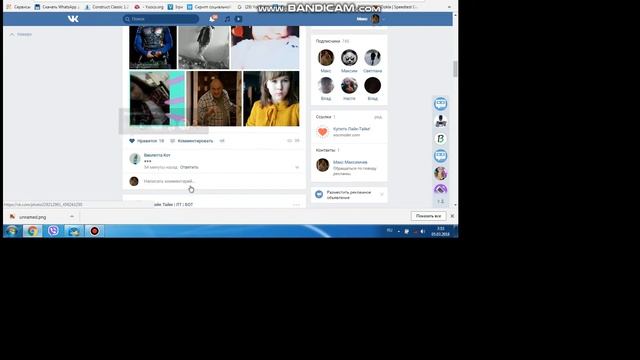The height and width of the screenshot is (360, 640).
Task: Focus the VK search field
Action: (x=161, y=19)
